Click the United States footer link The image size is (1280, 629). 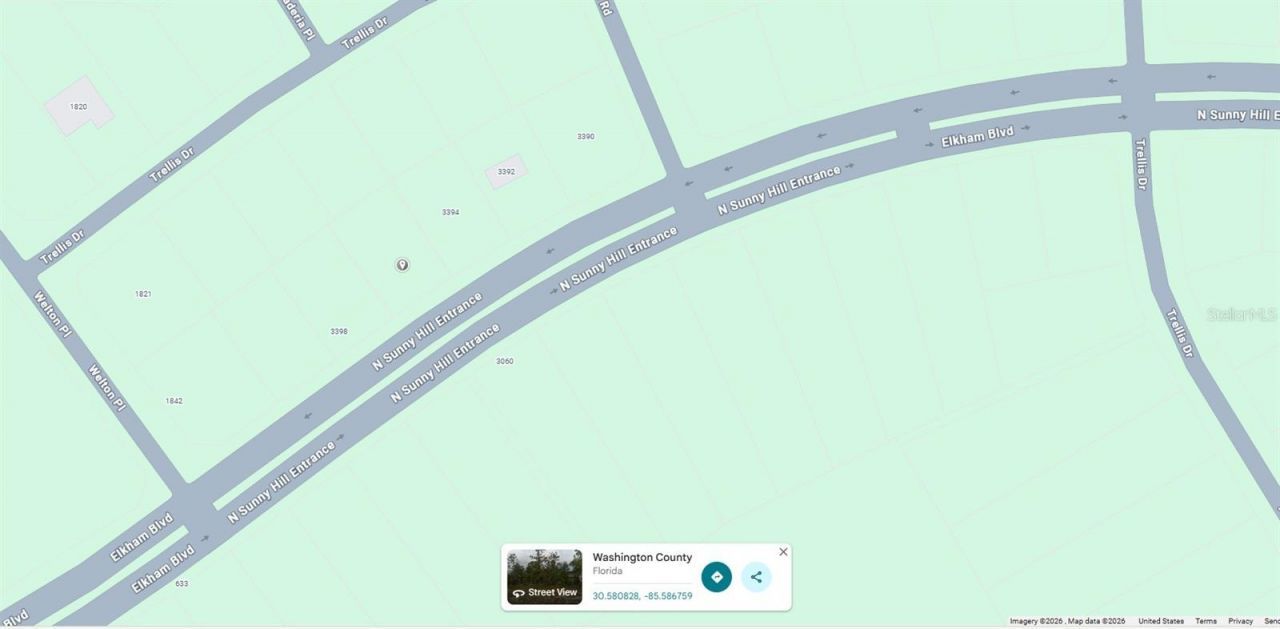[1160, 621]
